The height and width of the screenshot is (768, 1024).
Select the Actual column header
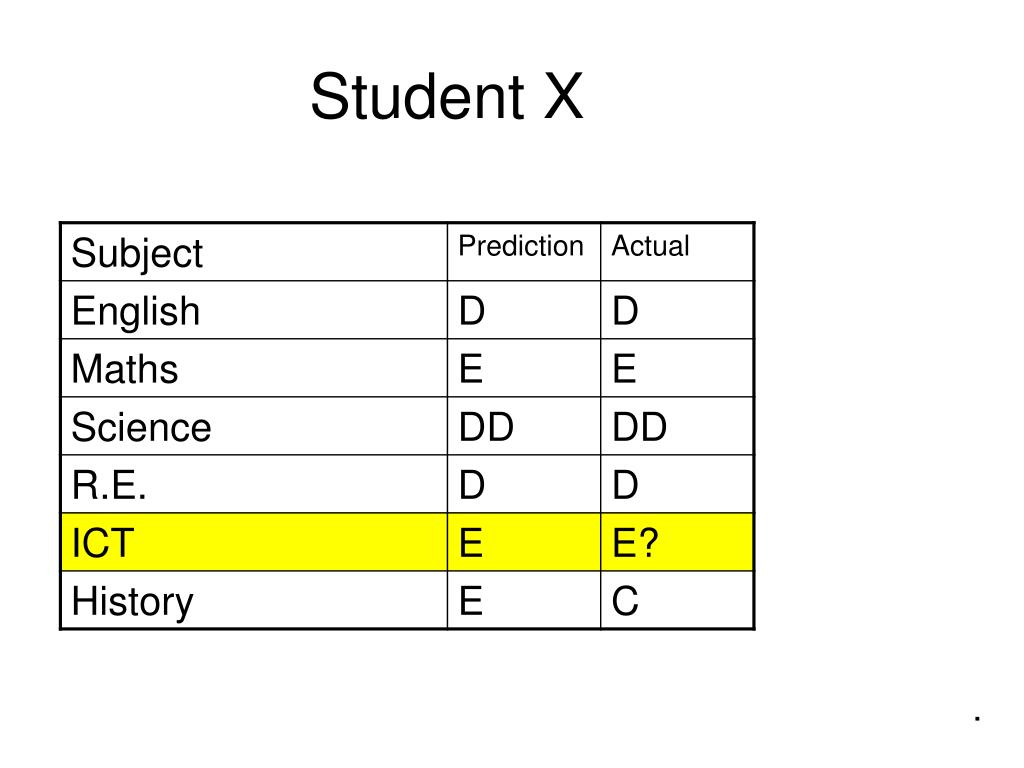(x=677, y=252)
